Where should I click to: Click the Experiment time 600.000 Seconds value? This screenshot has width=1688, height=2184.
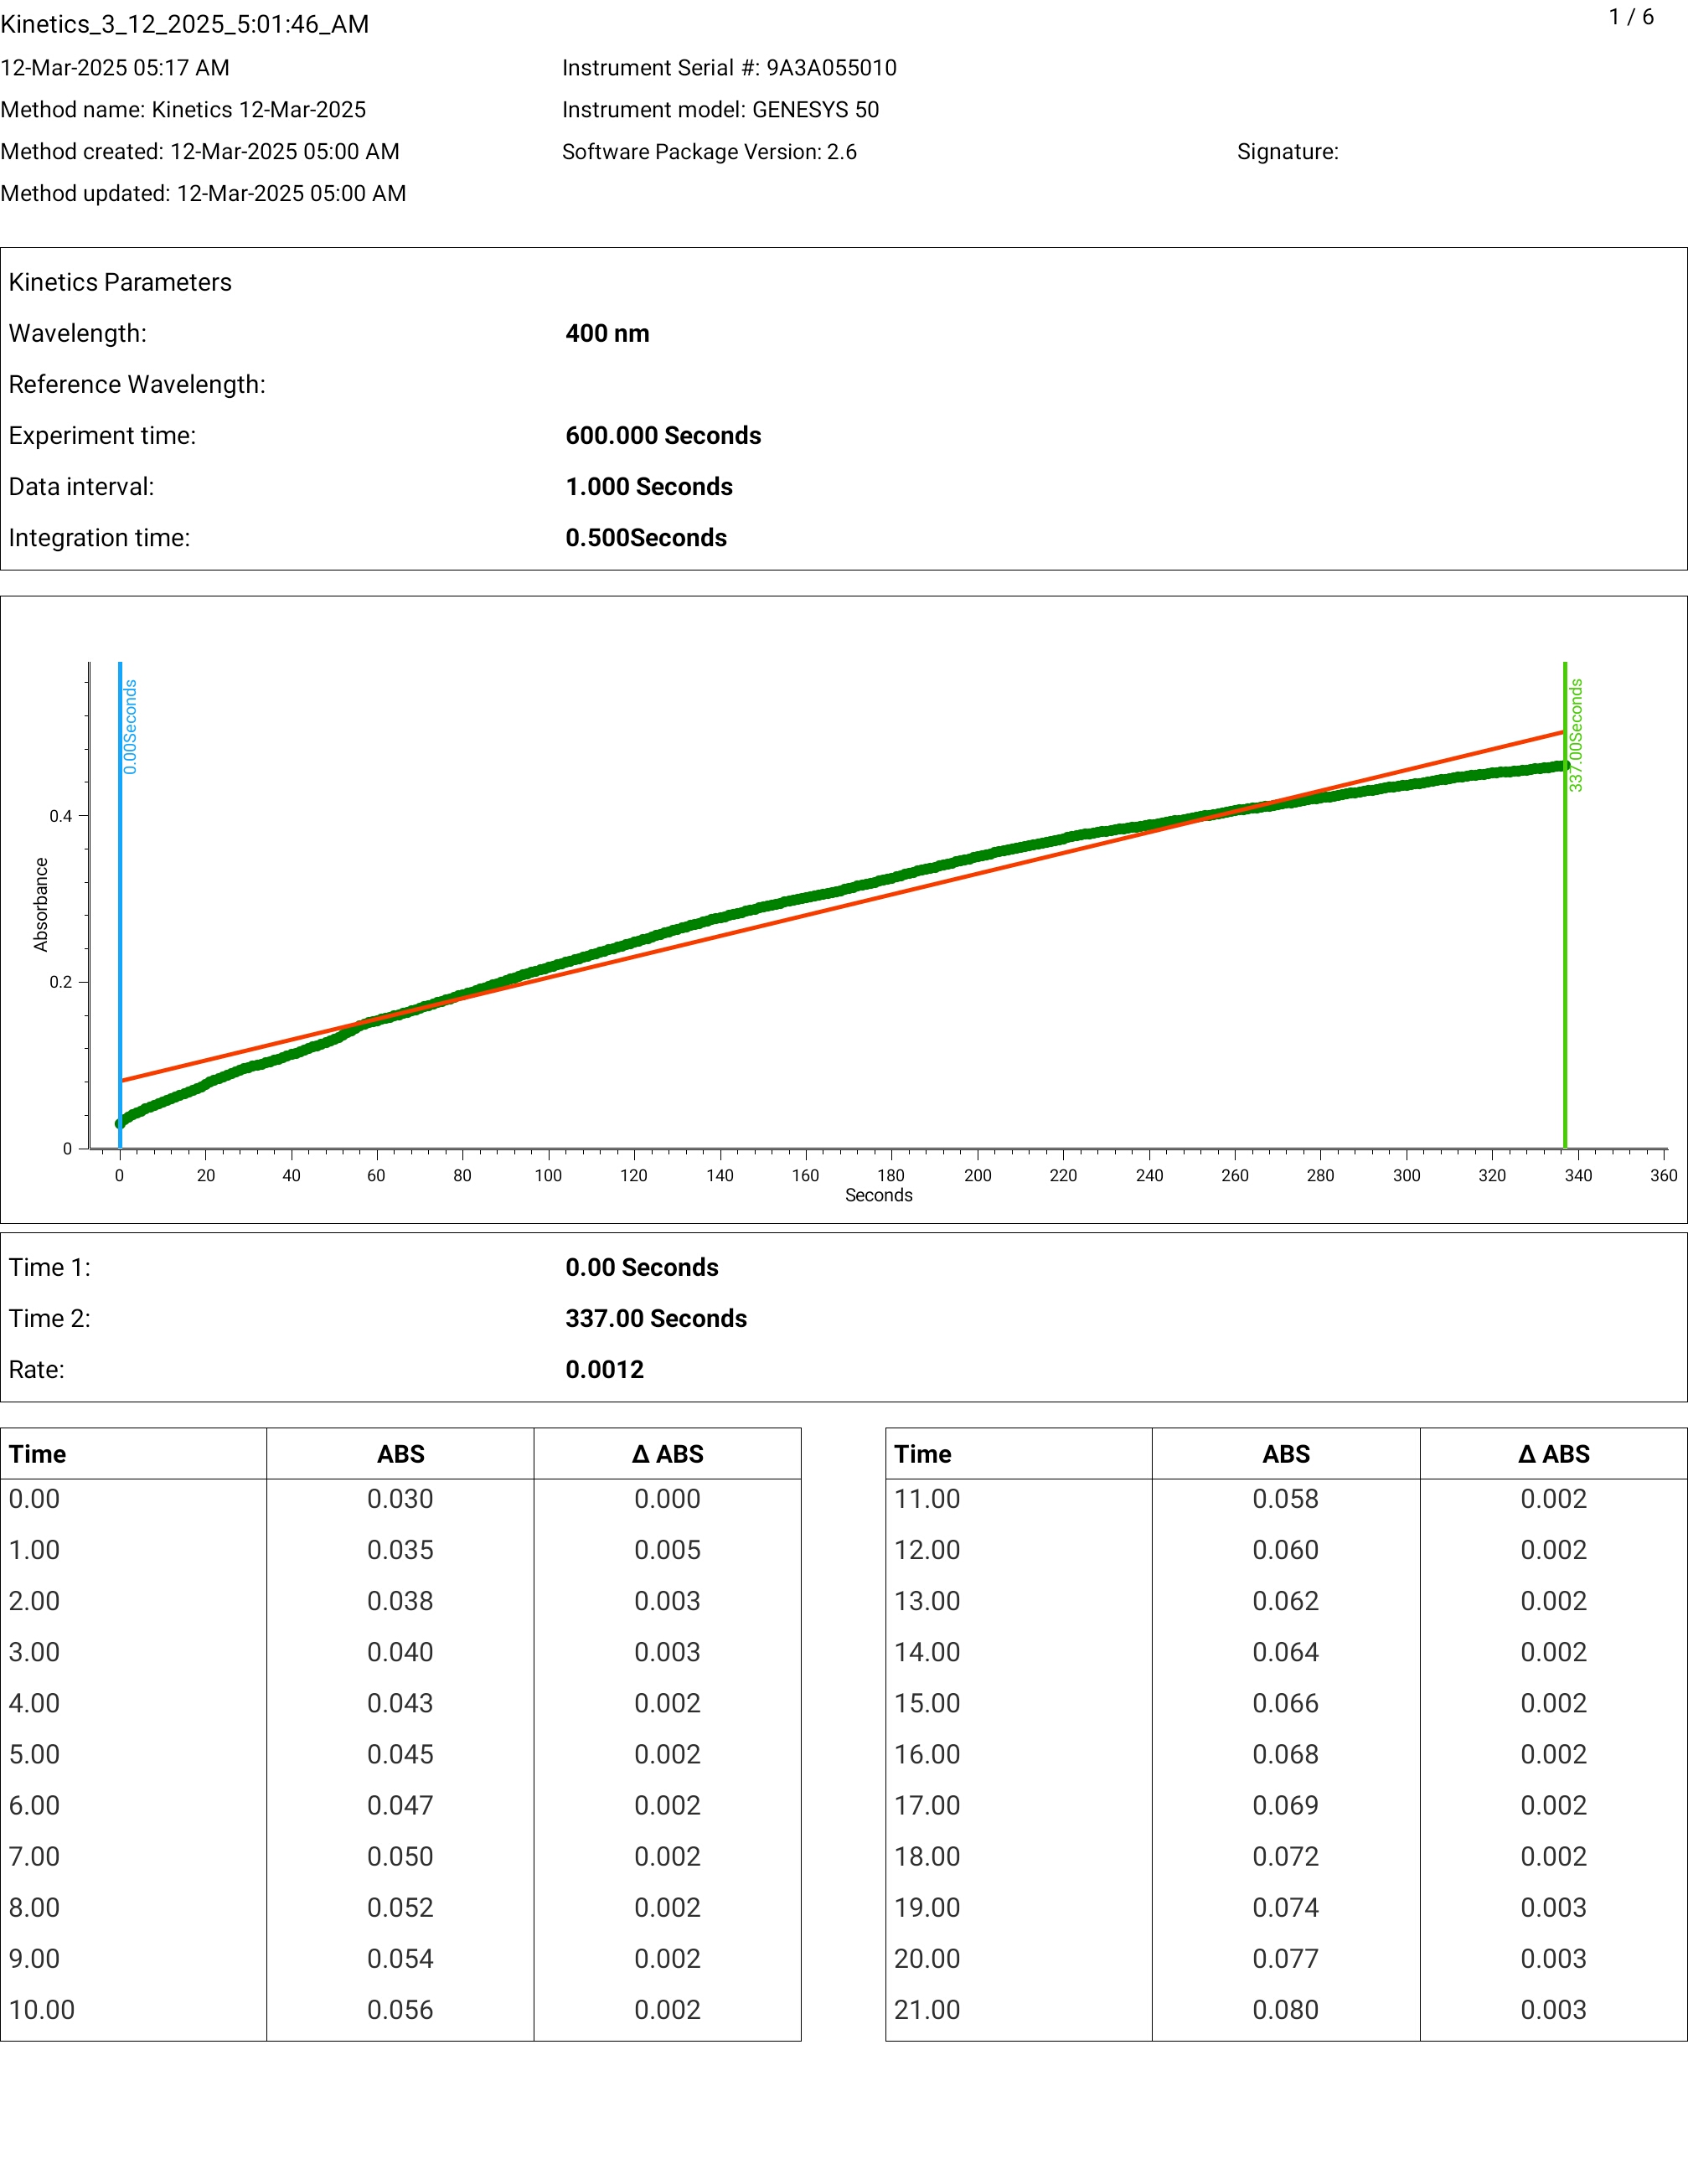(x=663, y=435)
